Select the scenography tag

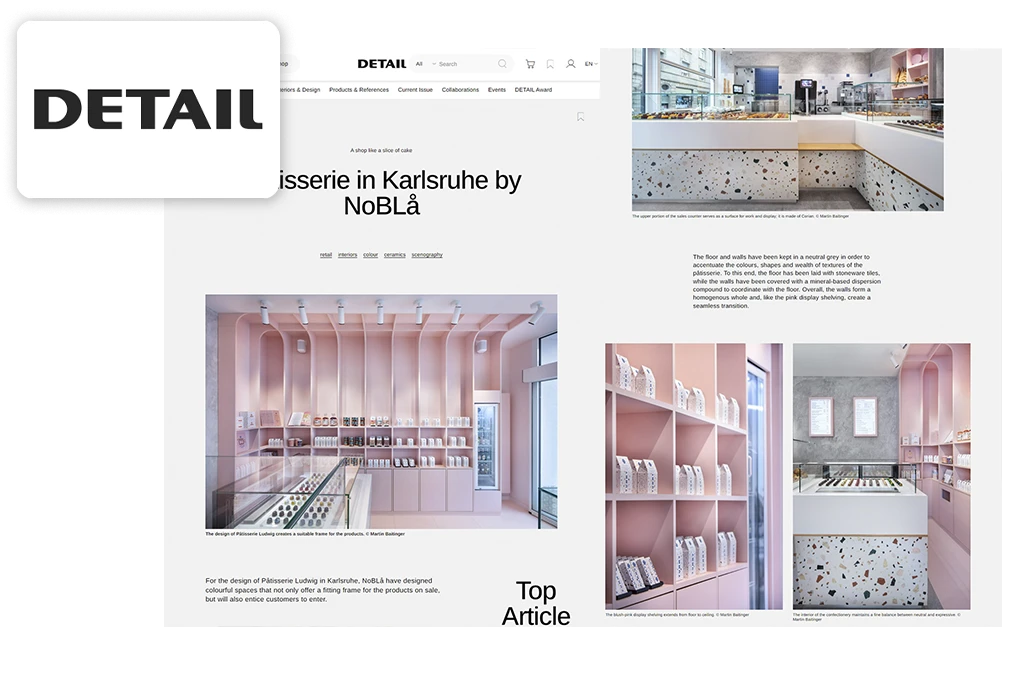pos(427,255)
